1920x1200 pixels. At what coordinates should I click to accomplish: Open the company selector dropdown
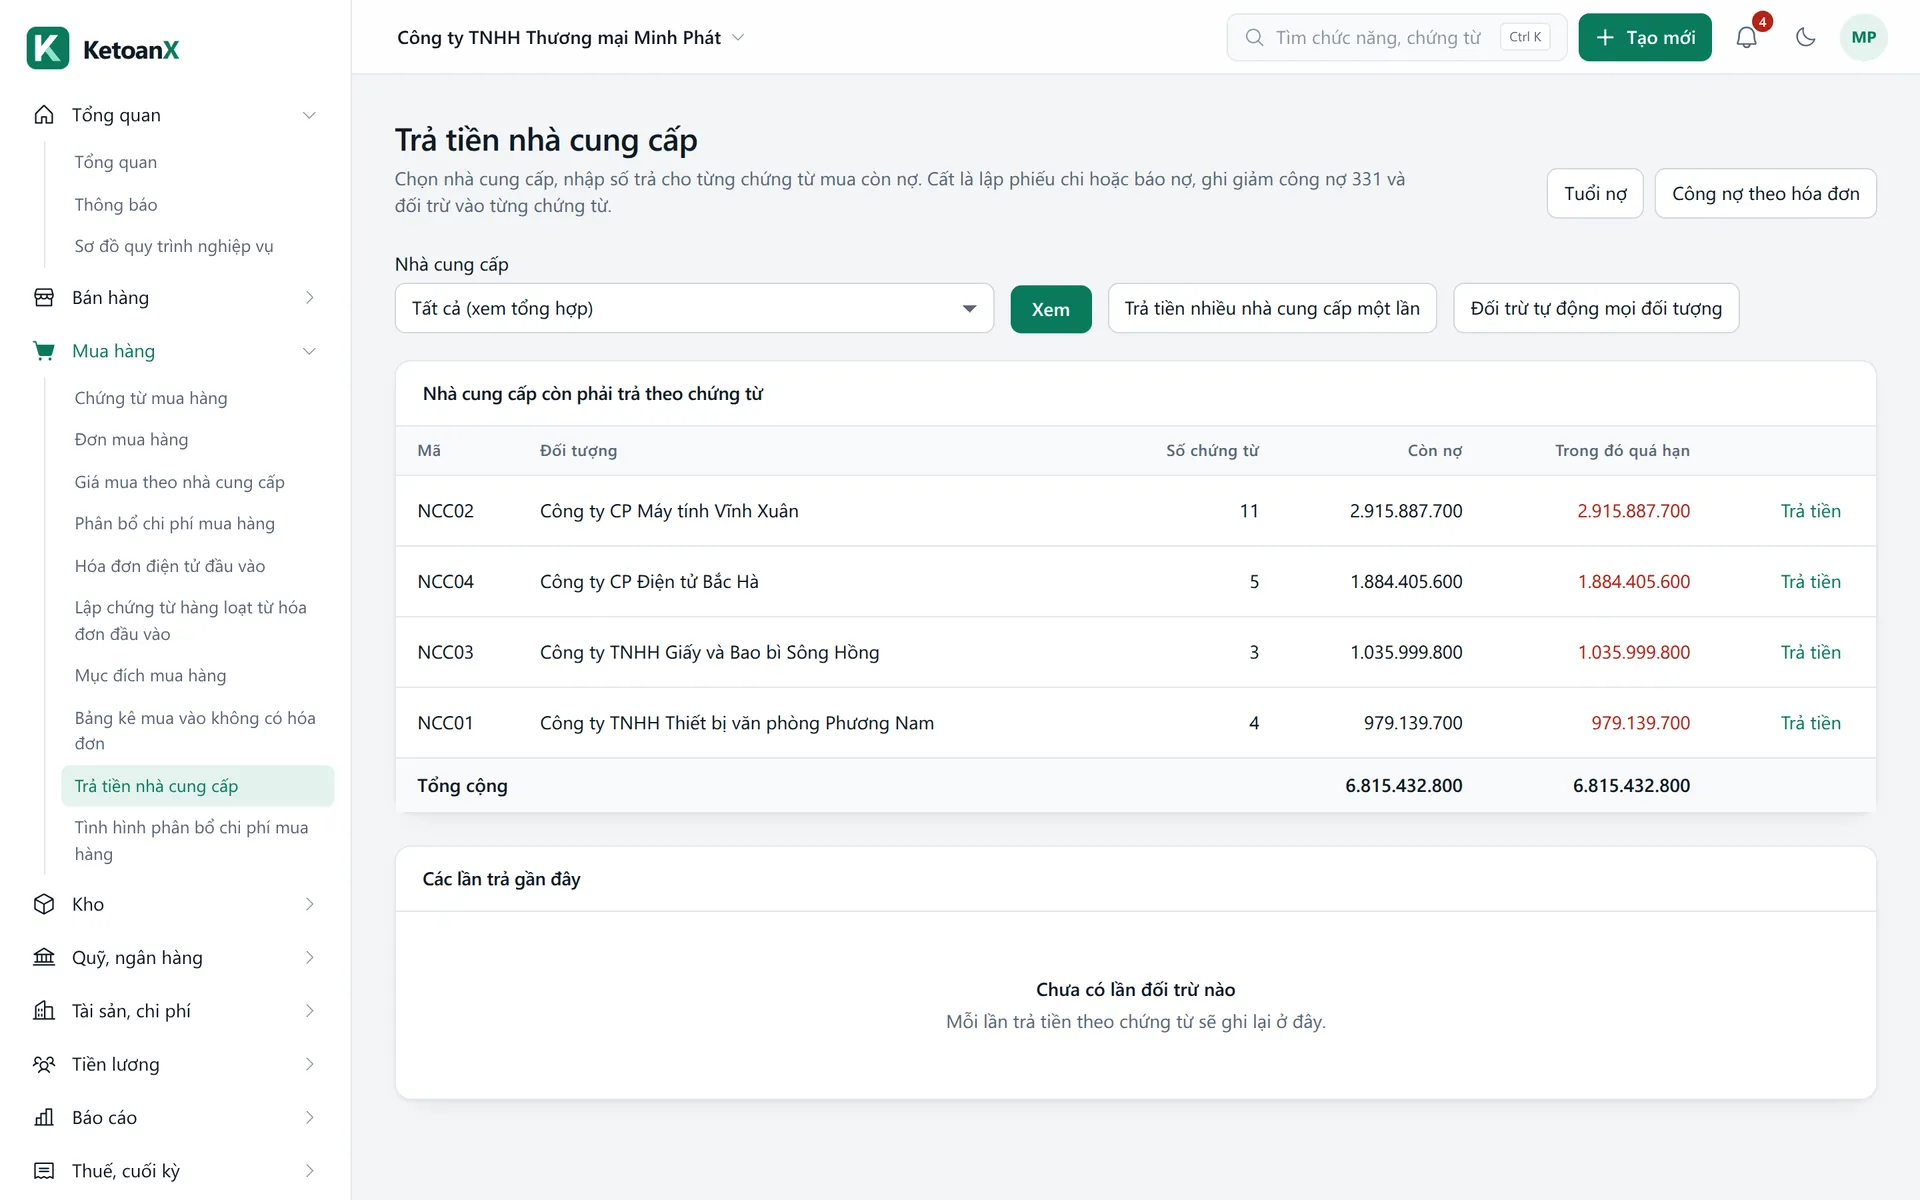(x=571, y=38)
